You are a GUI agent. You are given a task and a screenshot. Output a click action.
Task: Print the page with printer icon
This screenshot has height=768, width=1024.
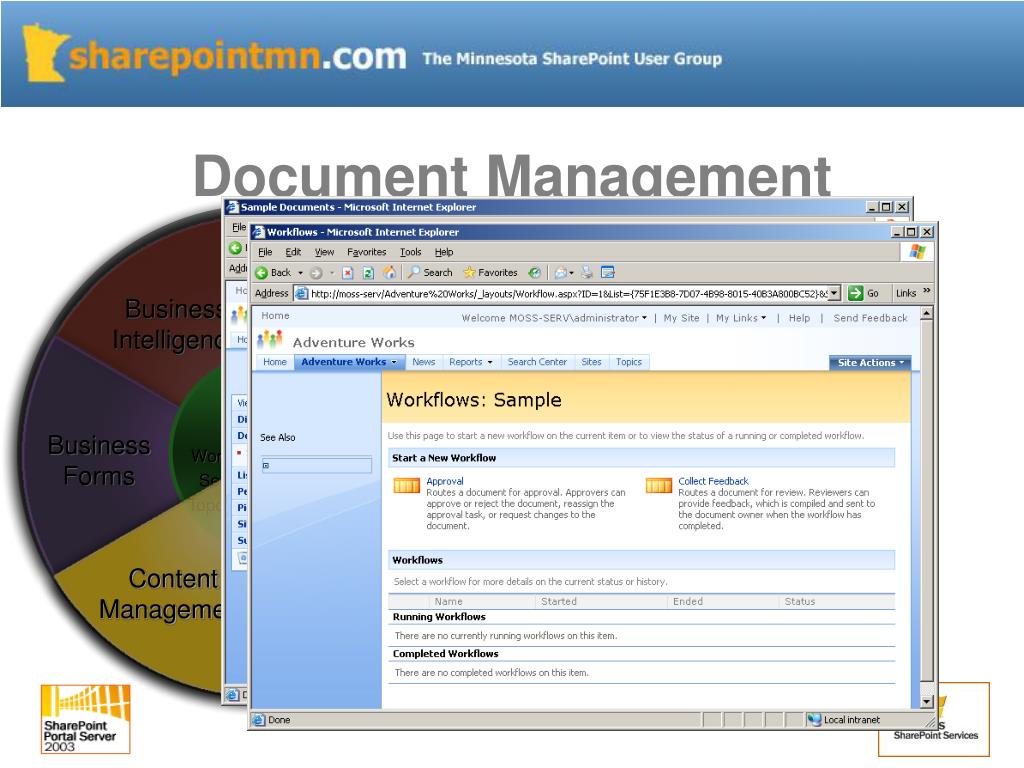587,272
